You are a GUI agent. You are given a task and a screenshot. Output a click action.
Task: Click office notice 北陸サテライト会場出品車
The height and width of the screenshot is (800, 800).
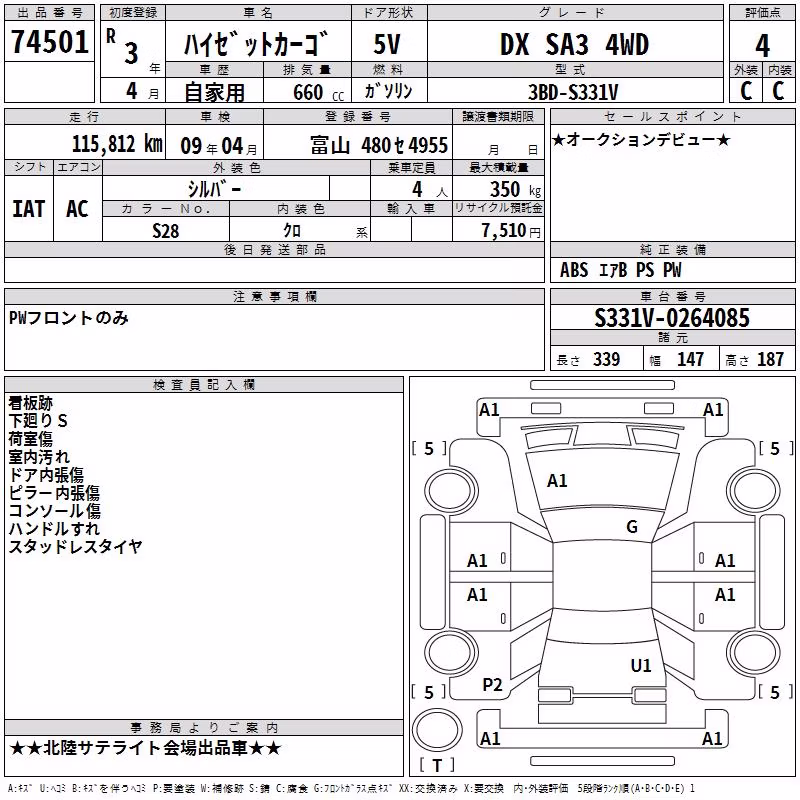[x=145, y=748]
